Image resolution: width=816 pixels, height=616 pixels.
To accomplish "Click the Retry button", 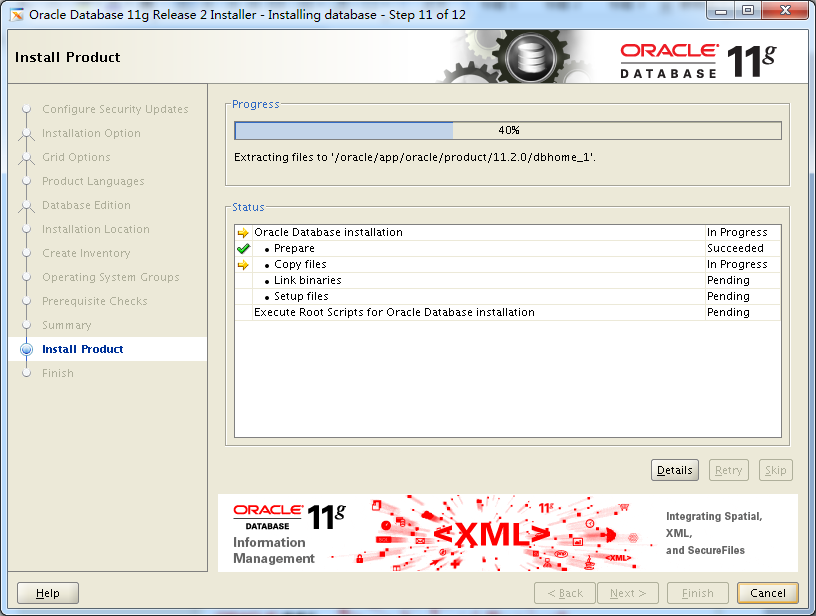I will click(x=729, y=470).
